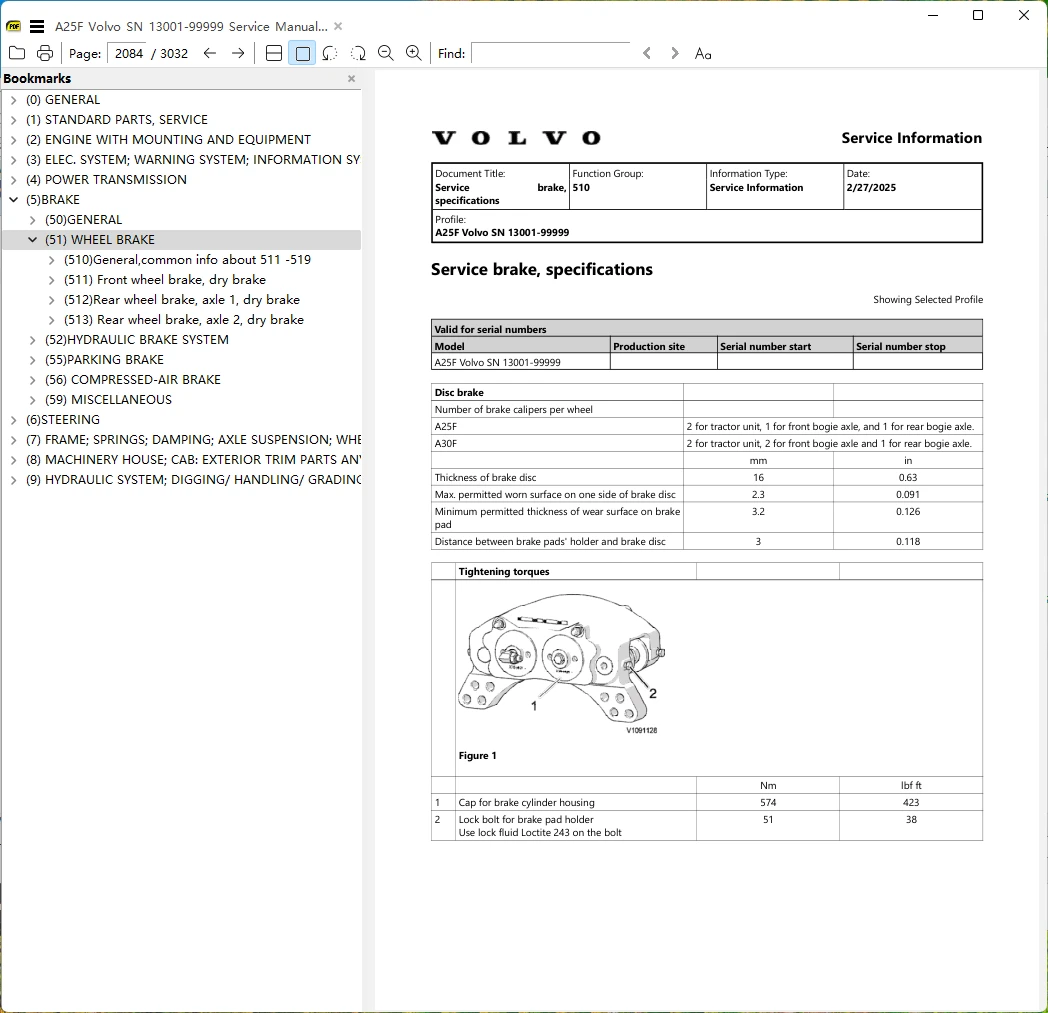Image resolution: width=1048 pixels, height=1013 pixels.
Task: Zoom in on the document
Action: point(414,53)
